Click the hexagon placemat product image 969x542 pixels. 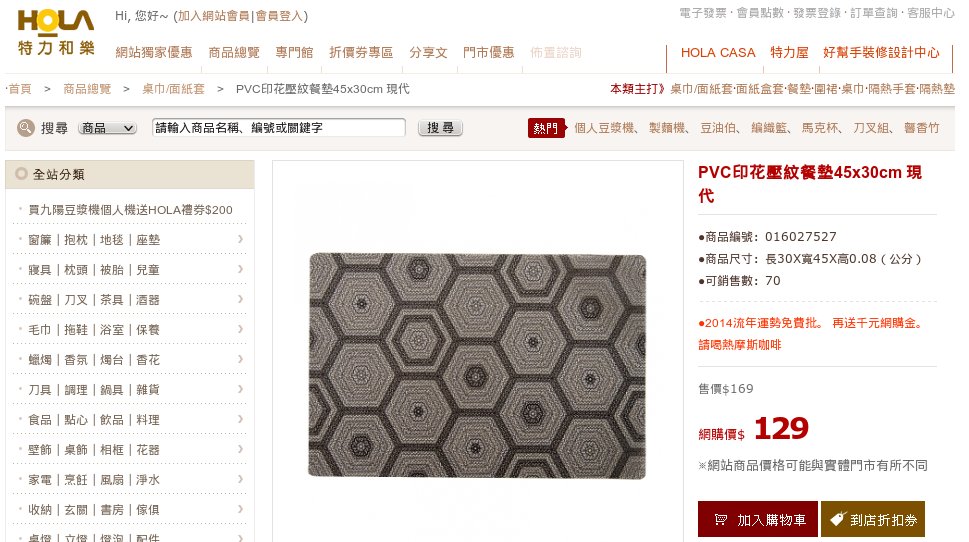(477, 365)
